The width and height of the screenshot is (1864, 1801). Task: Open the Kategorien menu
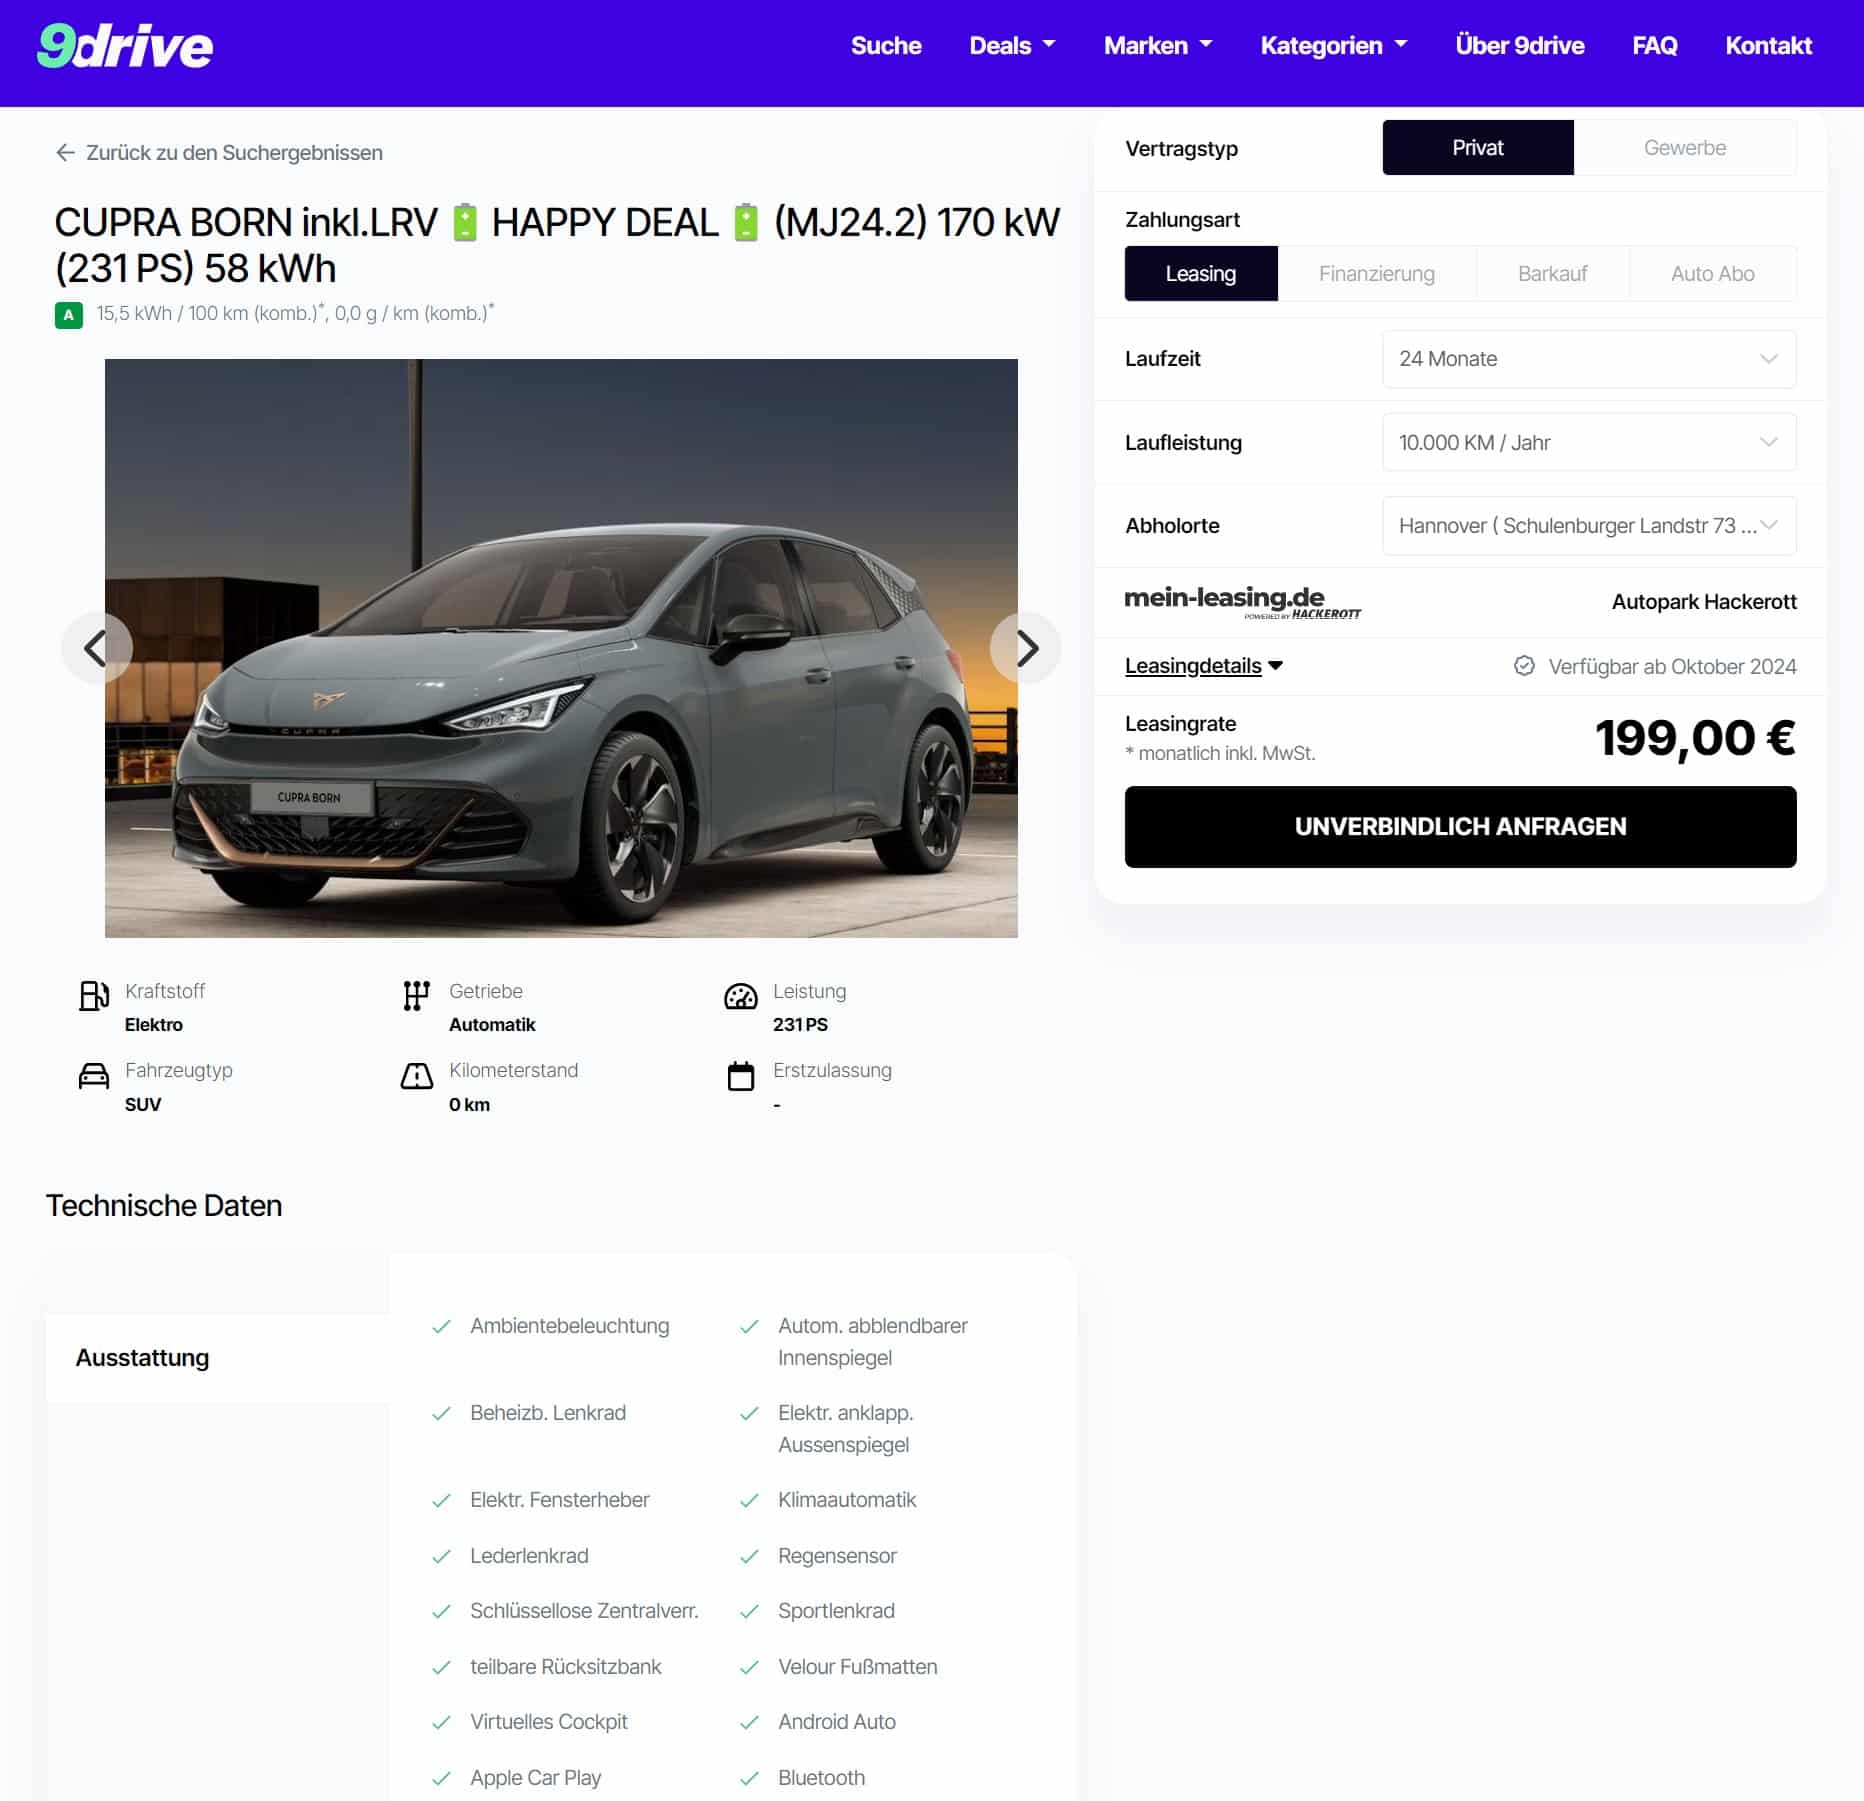pyautogui.click(x=1334, y=46)
